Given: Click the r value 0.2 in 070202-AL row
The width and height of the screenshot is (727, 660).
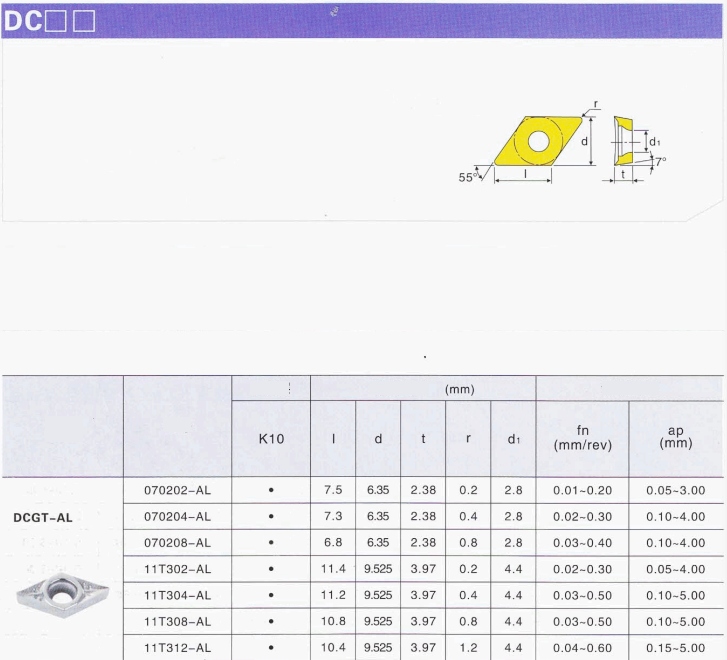Looking at the screenshot, I should (468, 490).
